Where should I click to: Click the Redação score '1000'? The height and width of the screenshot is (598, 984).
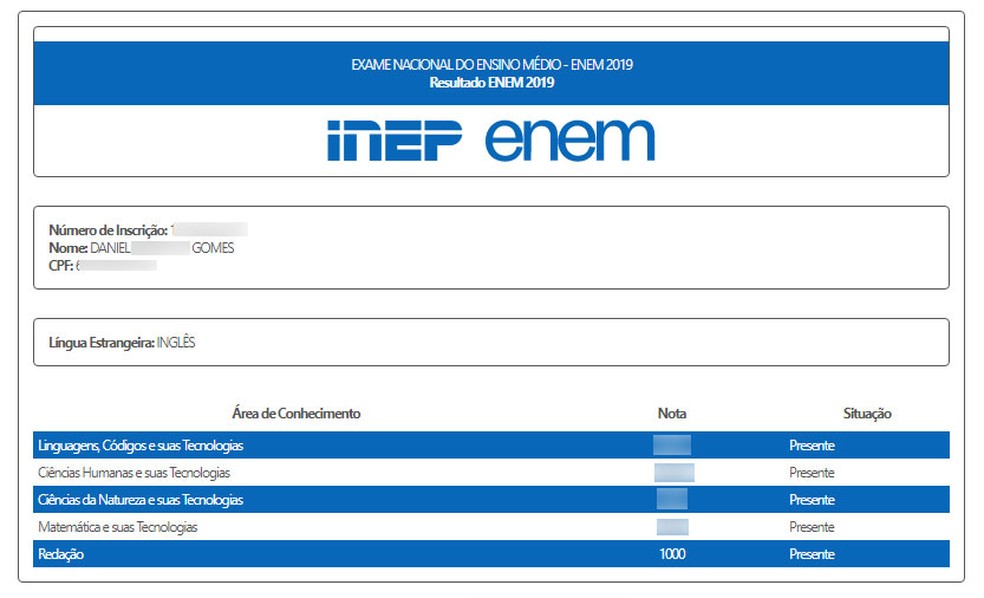[x=672, y=554]
